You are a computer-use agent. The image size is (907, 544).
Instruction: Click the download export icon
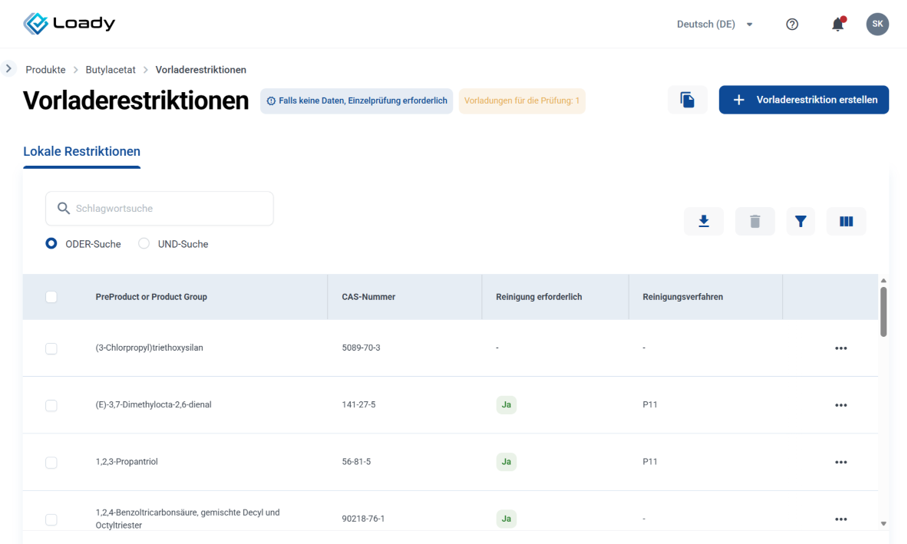click(x=703, y=221)
